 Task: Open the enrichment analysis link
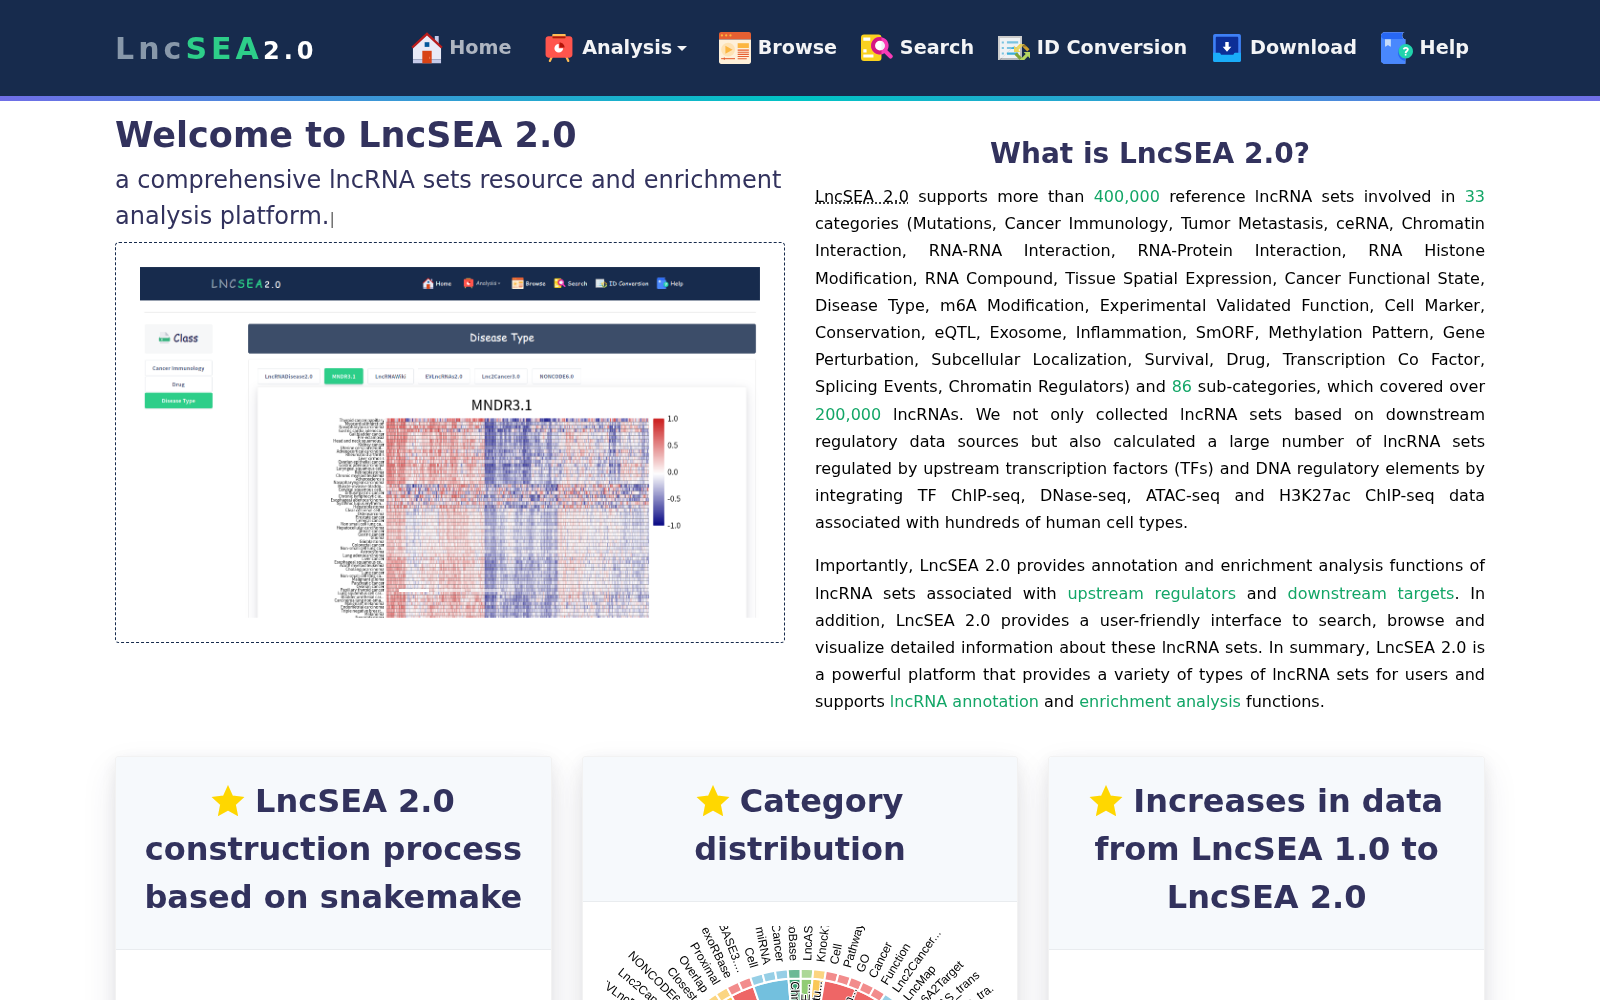point(1160,701)
